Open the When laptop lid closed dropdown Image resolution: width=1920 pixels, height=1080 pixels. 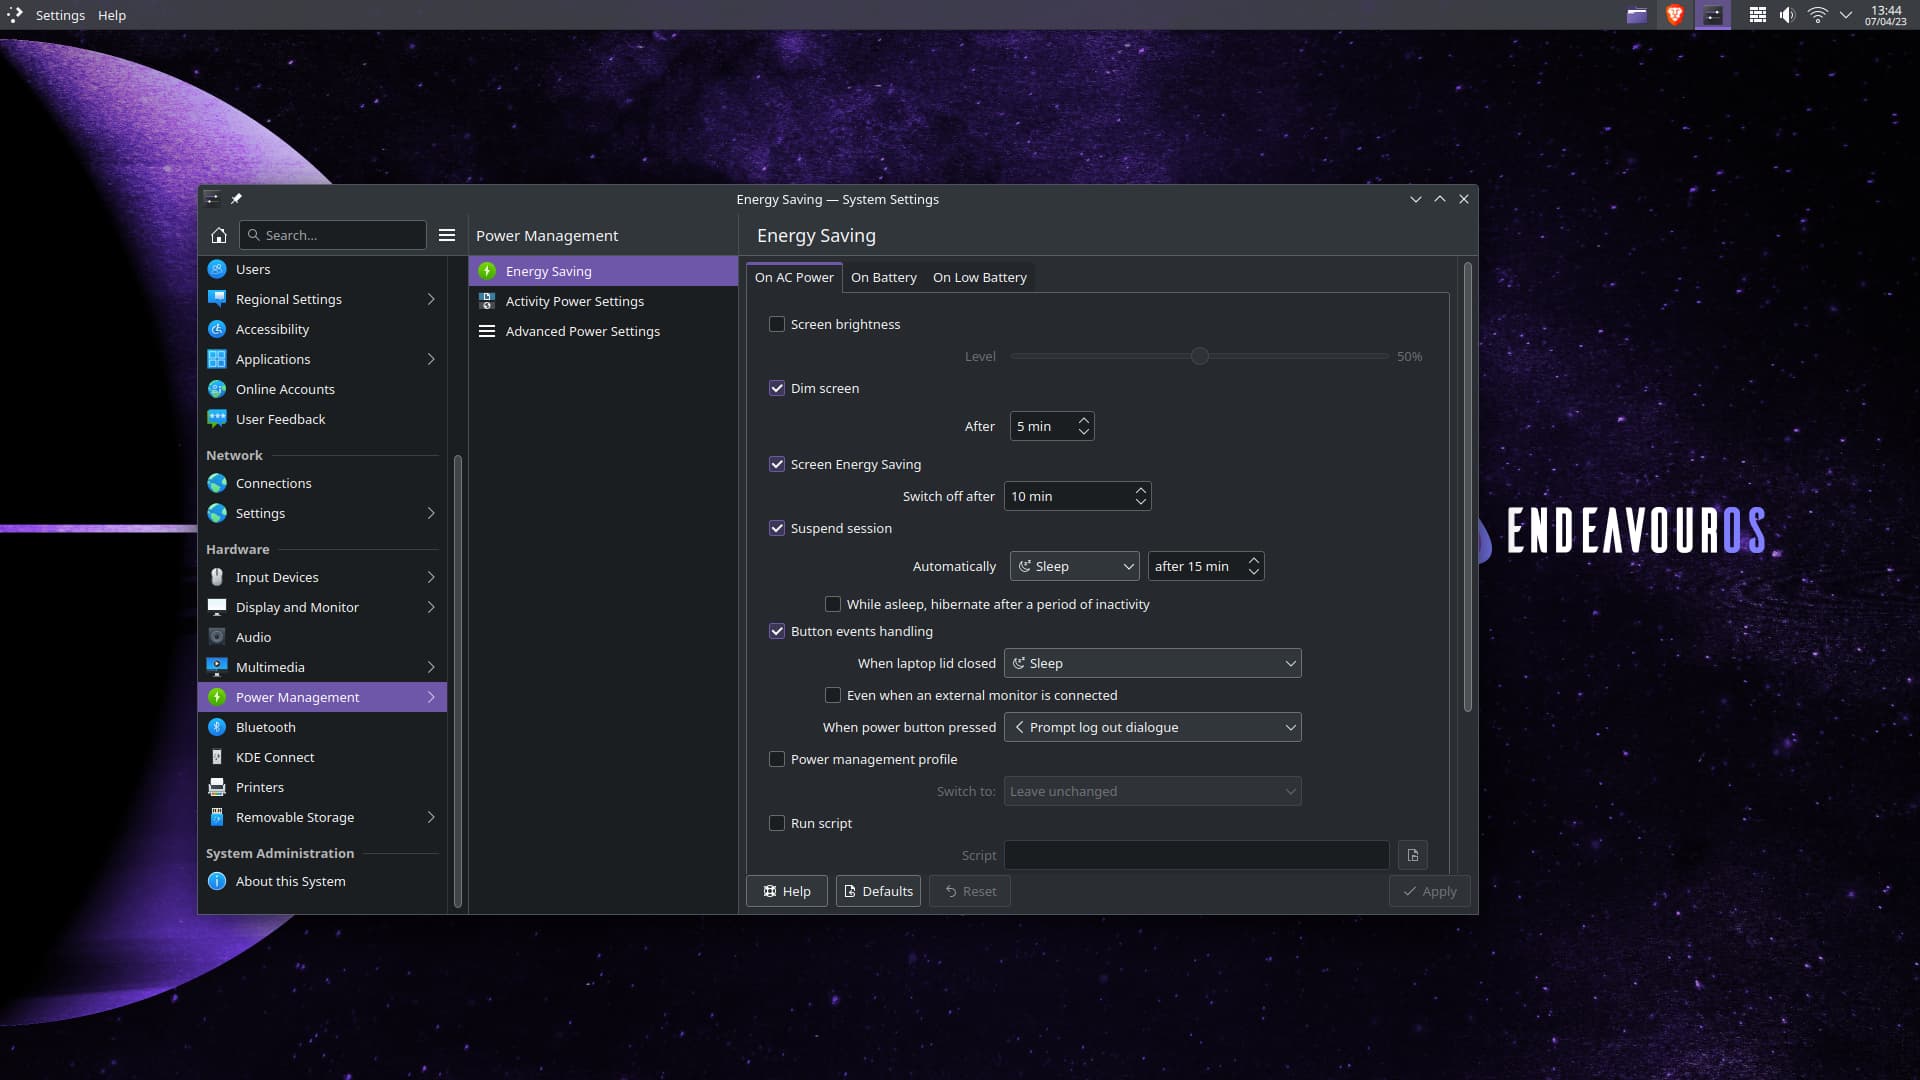point(1152,663)
